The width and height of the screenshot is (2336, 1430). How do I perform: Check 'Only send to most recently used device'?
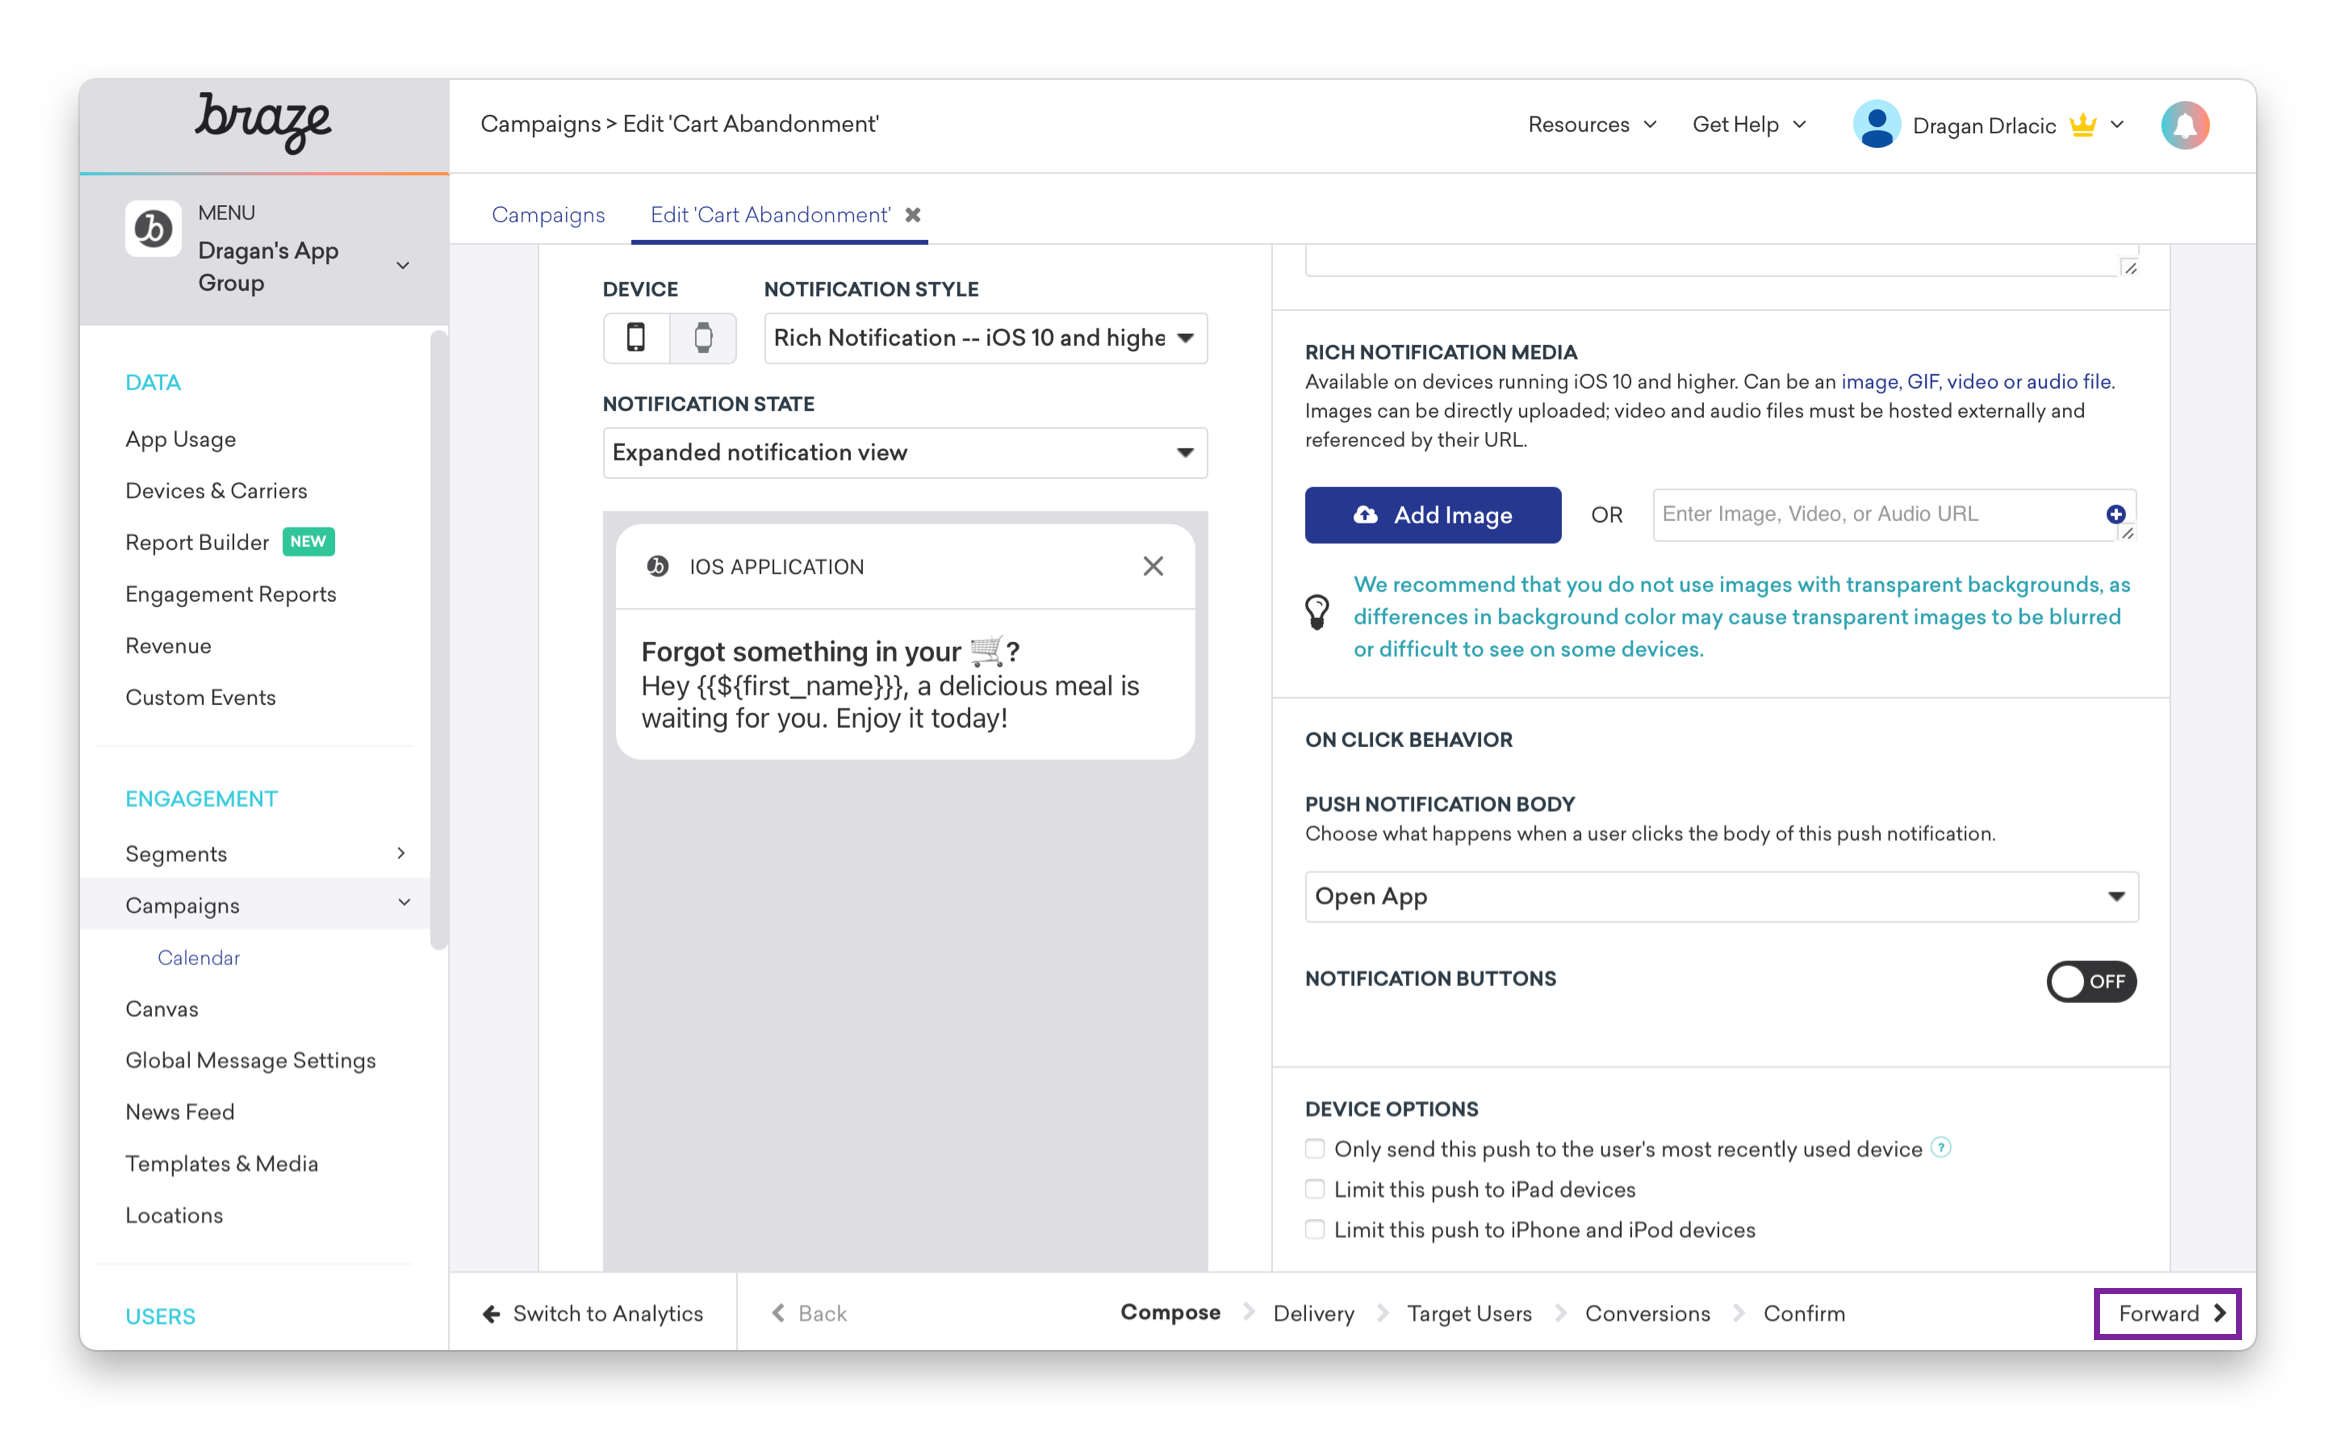[1315, 1148]
